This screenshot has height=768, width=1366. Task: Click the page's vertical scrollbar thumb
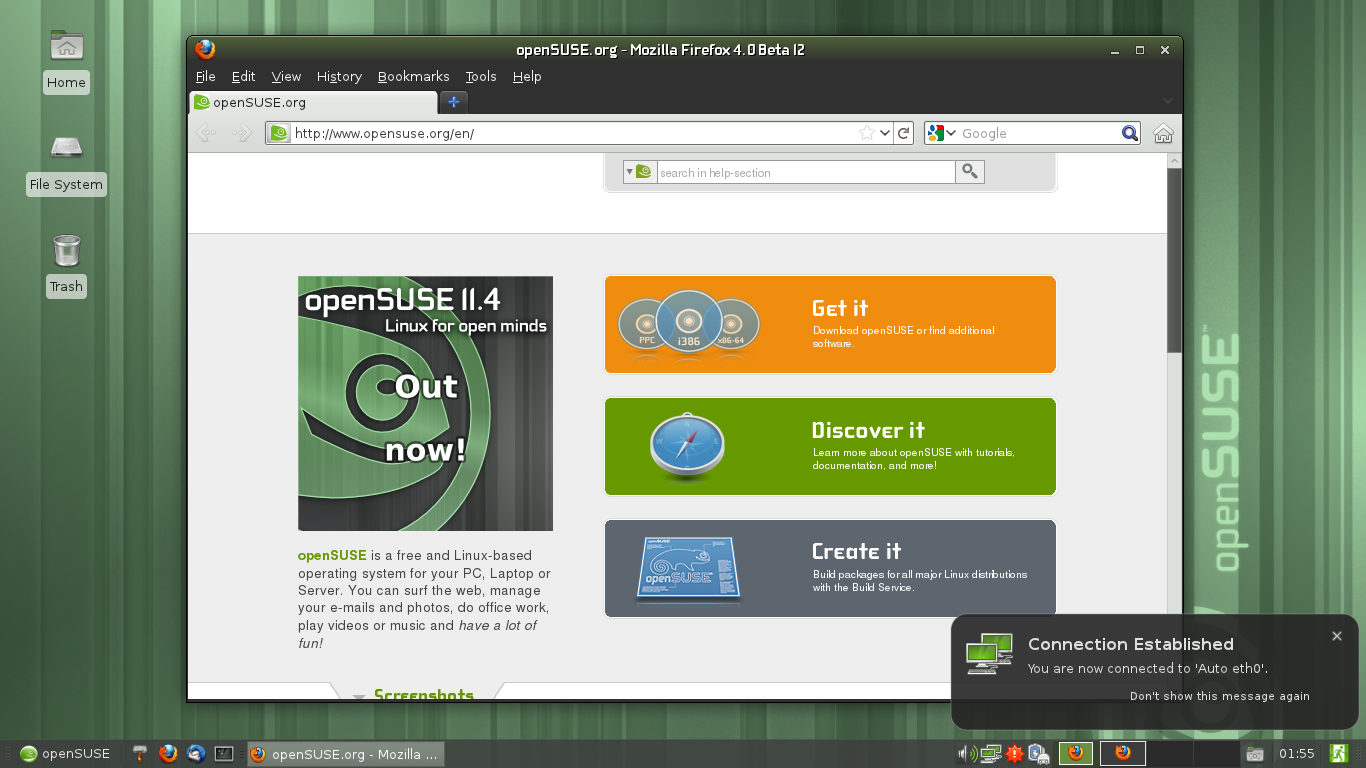[x=1174, y=260]
